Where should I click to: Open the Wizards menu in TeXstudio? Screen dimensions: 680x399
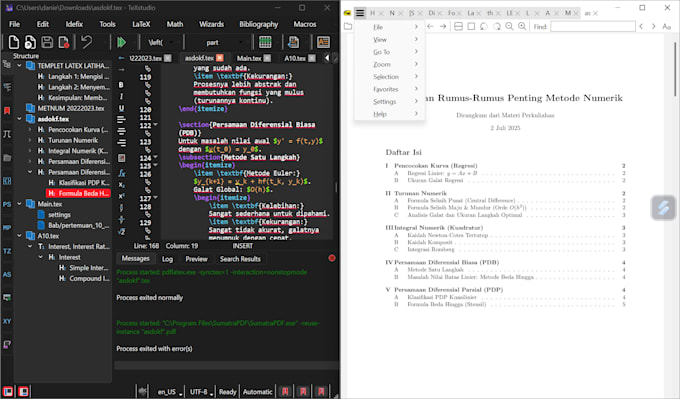(211, 24)
